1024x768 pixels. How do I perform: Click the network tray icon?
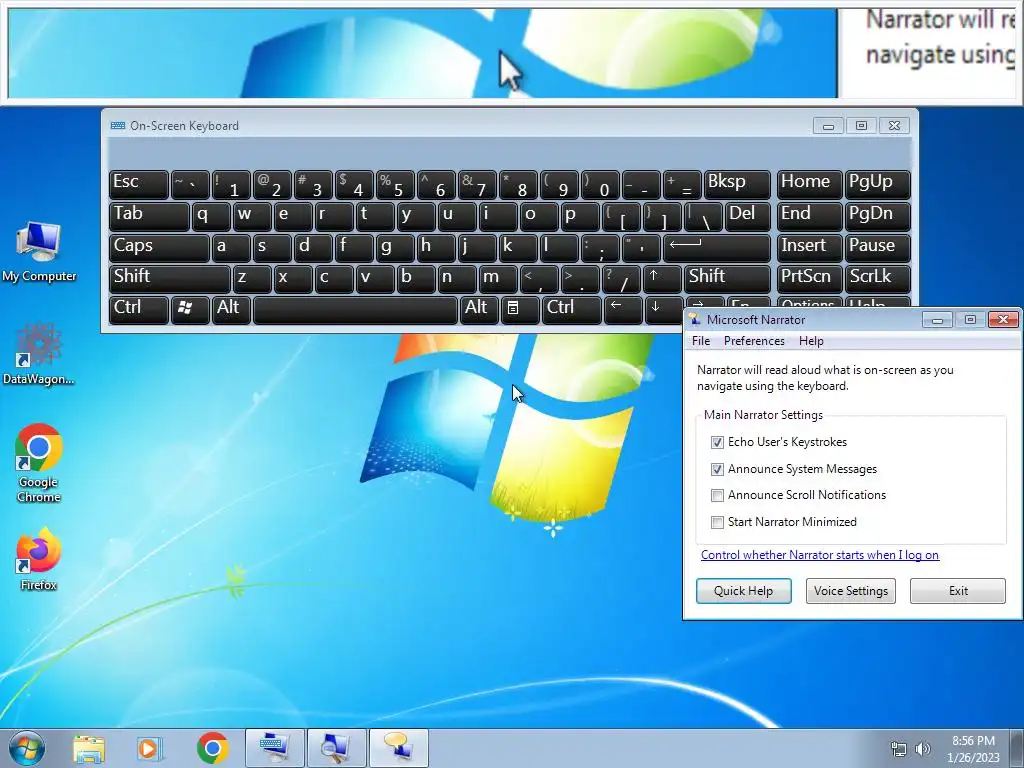899,748
